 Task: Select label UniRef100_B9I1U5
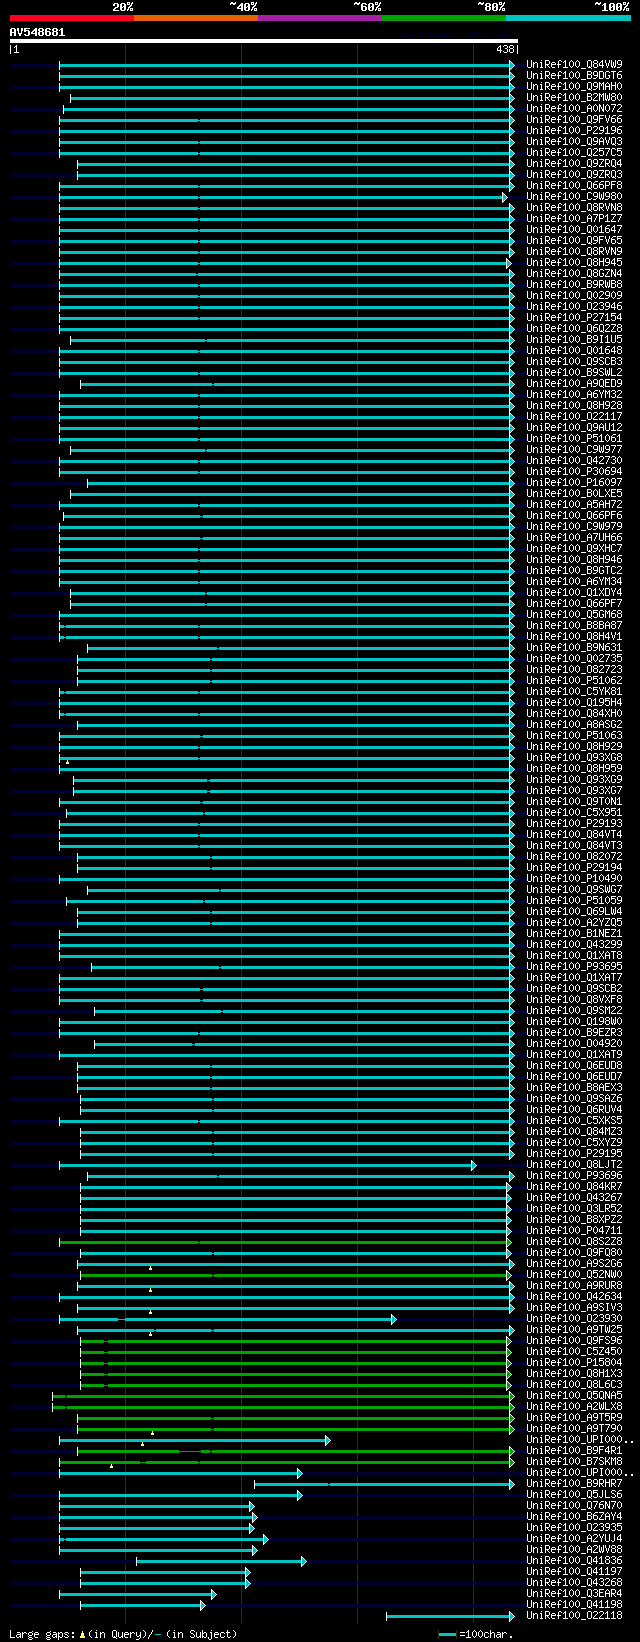(x=574, y=340)
